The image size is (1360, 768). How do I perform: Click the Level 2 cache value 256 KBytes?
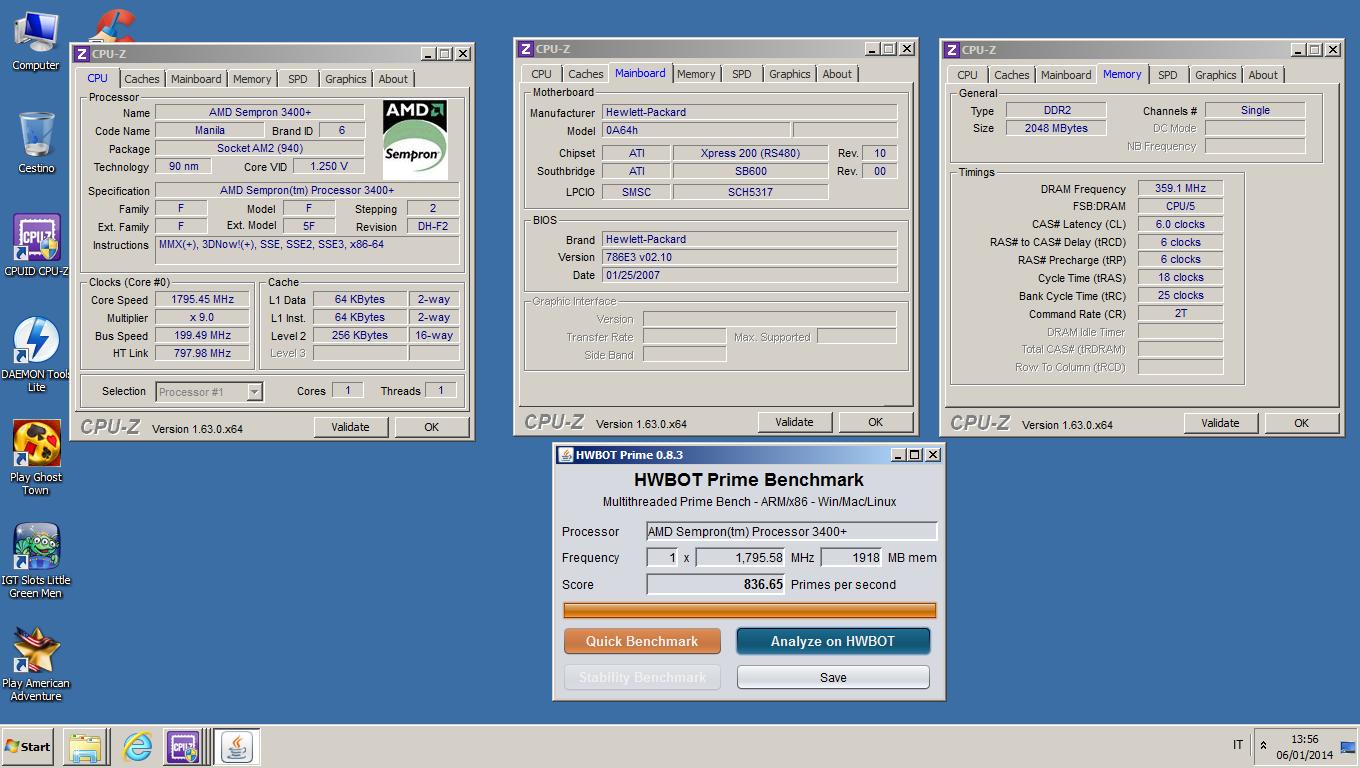(x=360, y=336)
